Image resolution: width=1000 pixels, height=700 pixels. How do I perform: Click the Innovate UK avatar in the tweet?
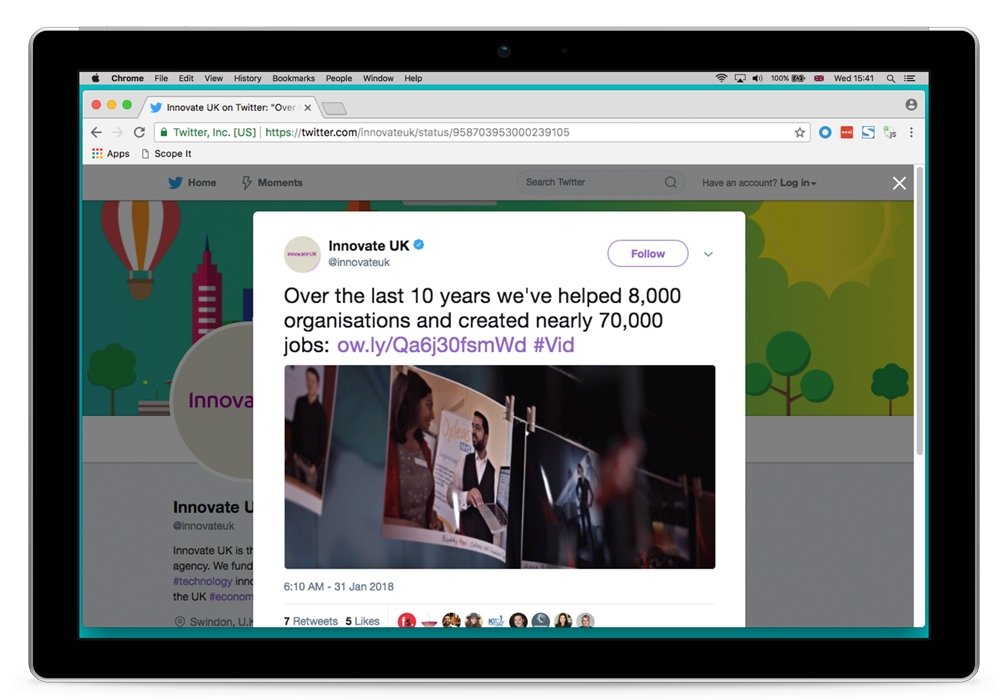click(x=302, y=254)
